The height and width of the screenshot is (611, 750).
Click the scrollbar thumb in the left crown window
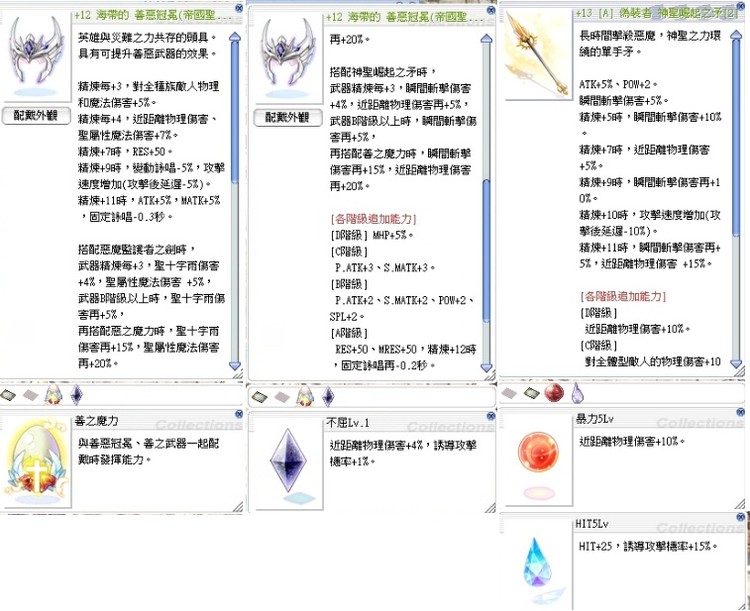[x=235, y=112]
